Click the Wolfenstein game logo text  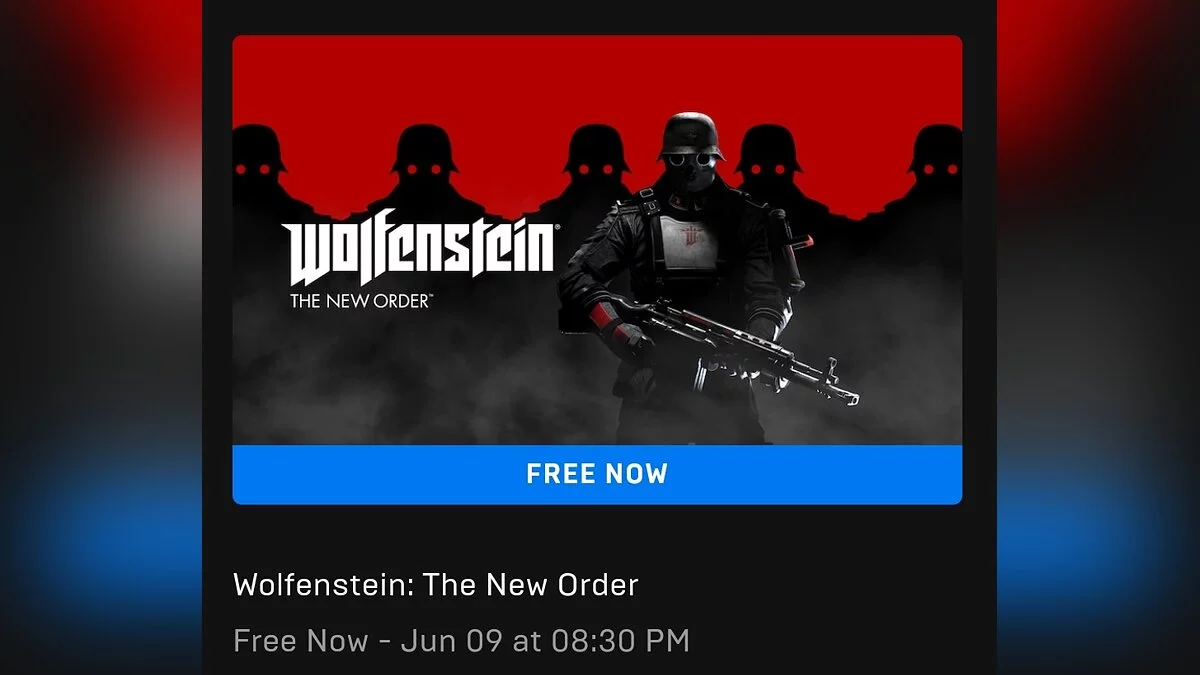418,254
